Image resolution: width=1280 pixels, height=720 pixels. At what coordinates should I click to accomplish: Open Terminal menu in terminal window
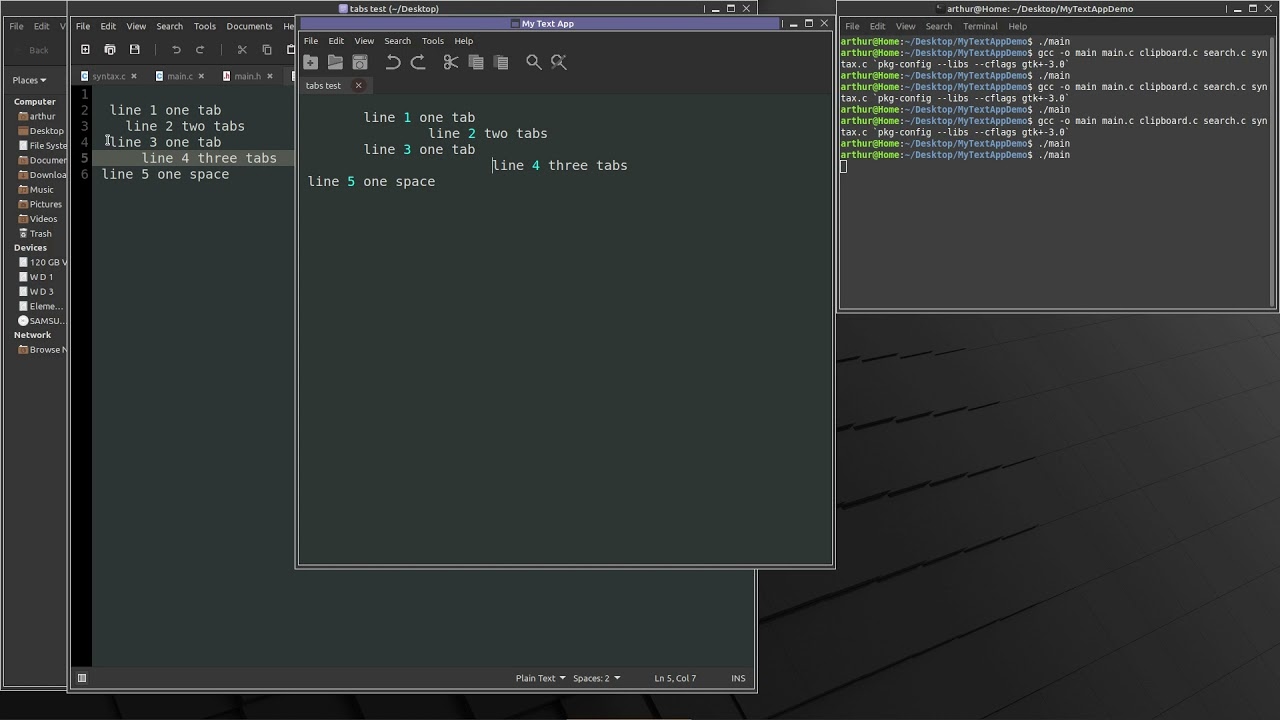[x=980, y=26]
